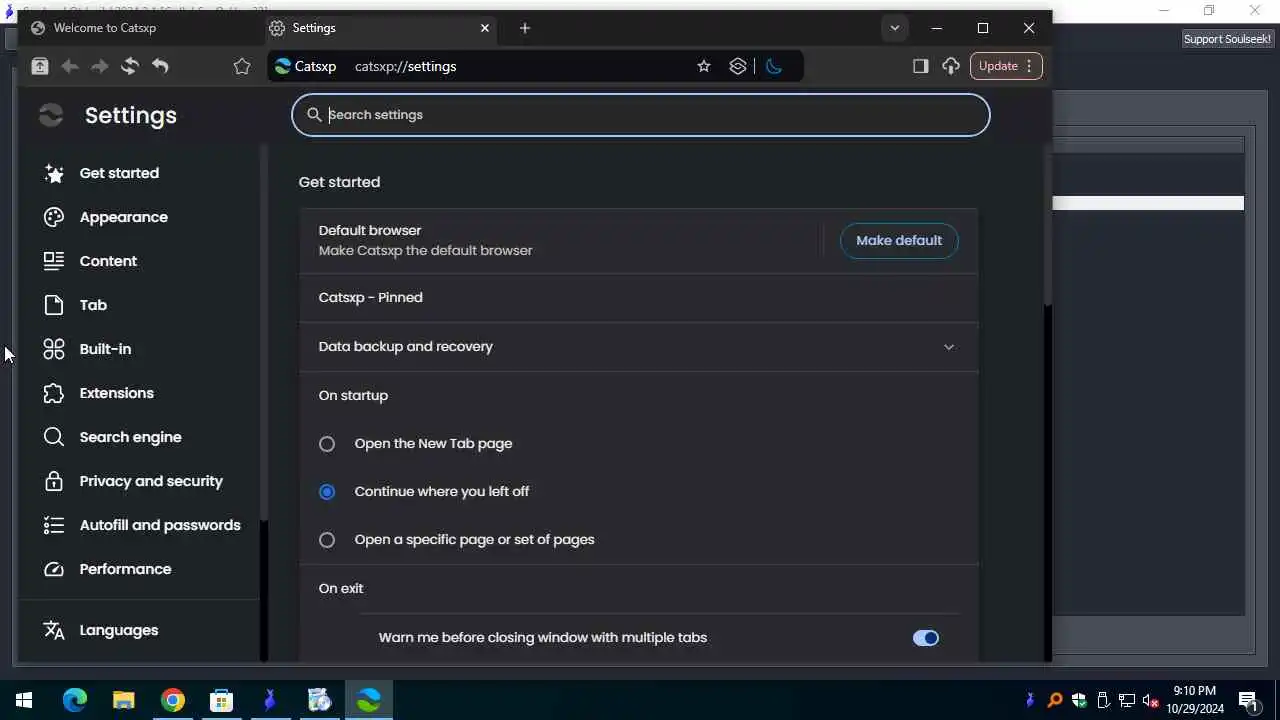Switch to the Welcome to Catsxp tab
1280x720 pixels.
(142, 28)
